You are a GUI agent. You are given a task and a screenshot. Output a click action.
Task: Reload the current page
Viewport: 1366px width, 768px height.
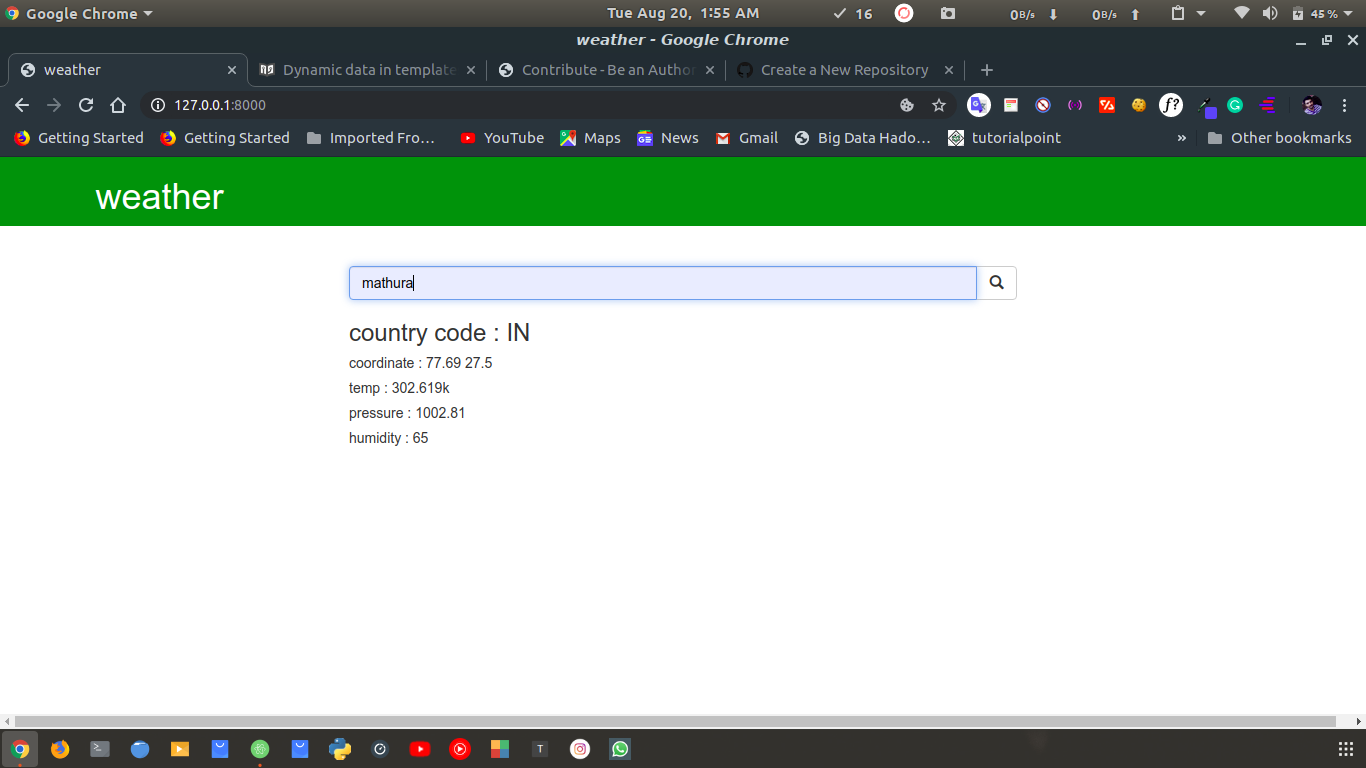pos(86,105)
